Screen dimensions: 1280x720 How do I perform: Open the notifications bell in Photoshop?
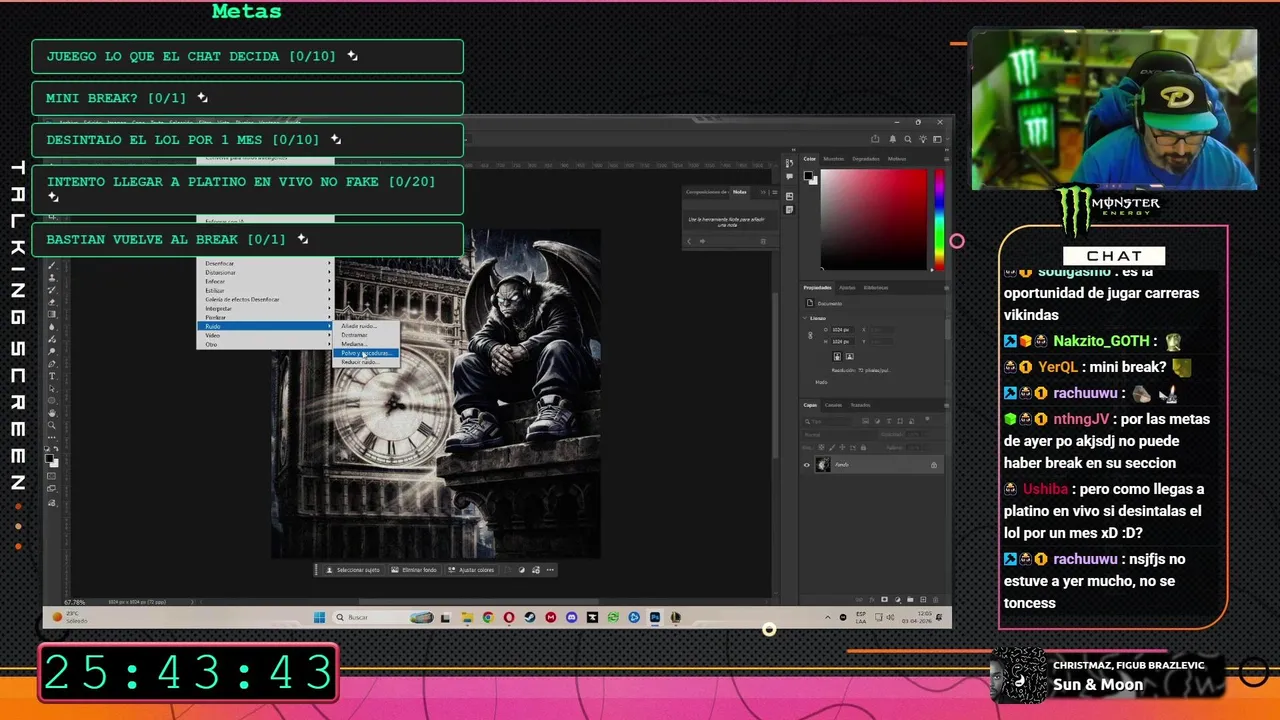pyautogui.click(x=893, y=139)
